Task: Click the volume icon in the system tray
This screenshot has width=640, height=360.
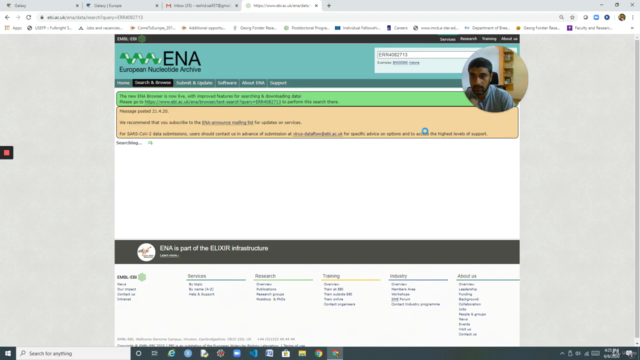Action: click(578, 353)
